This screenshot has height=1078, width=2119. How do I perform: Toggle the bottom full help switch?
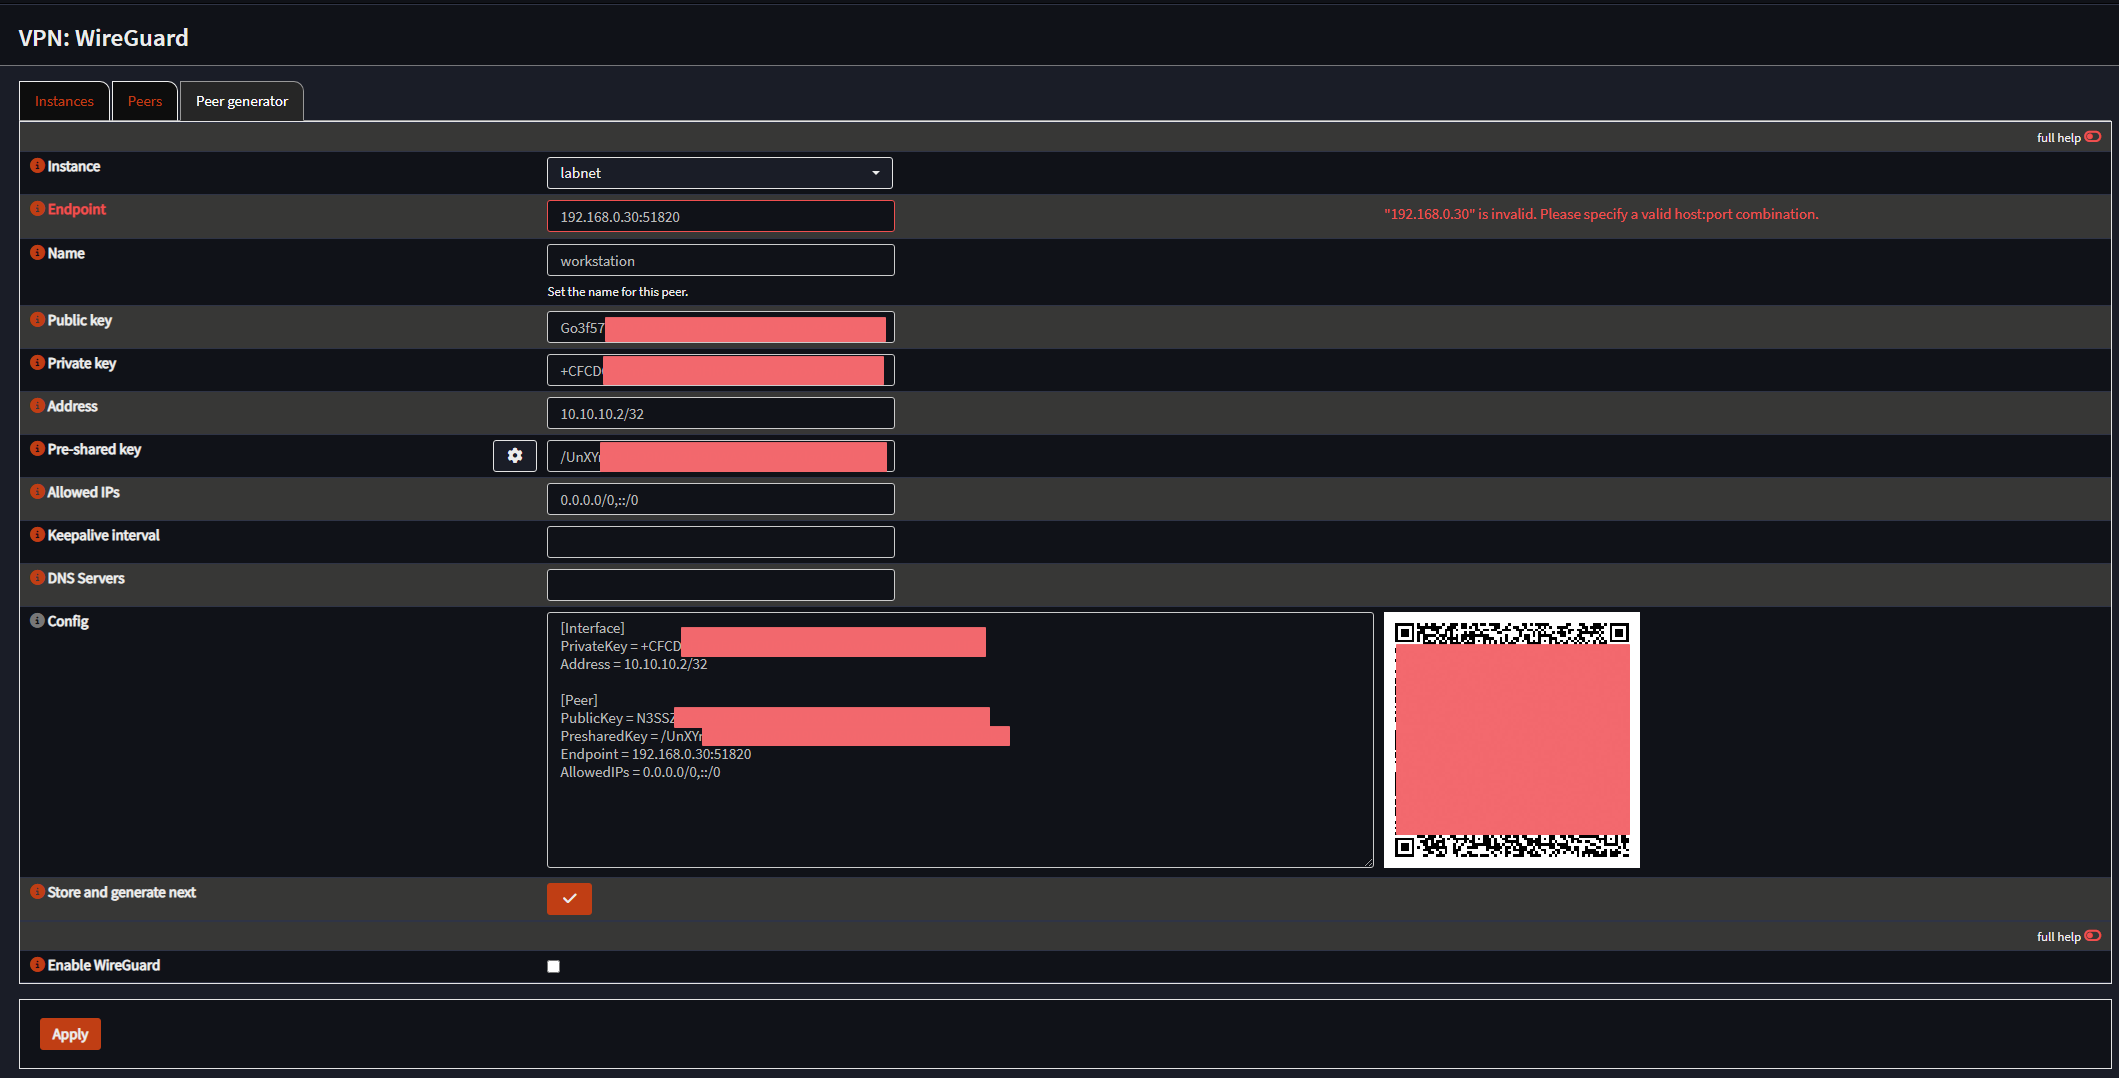pos(2092,936)
